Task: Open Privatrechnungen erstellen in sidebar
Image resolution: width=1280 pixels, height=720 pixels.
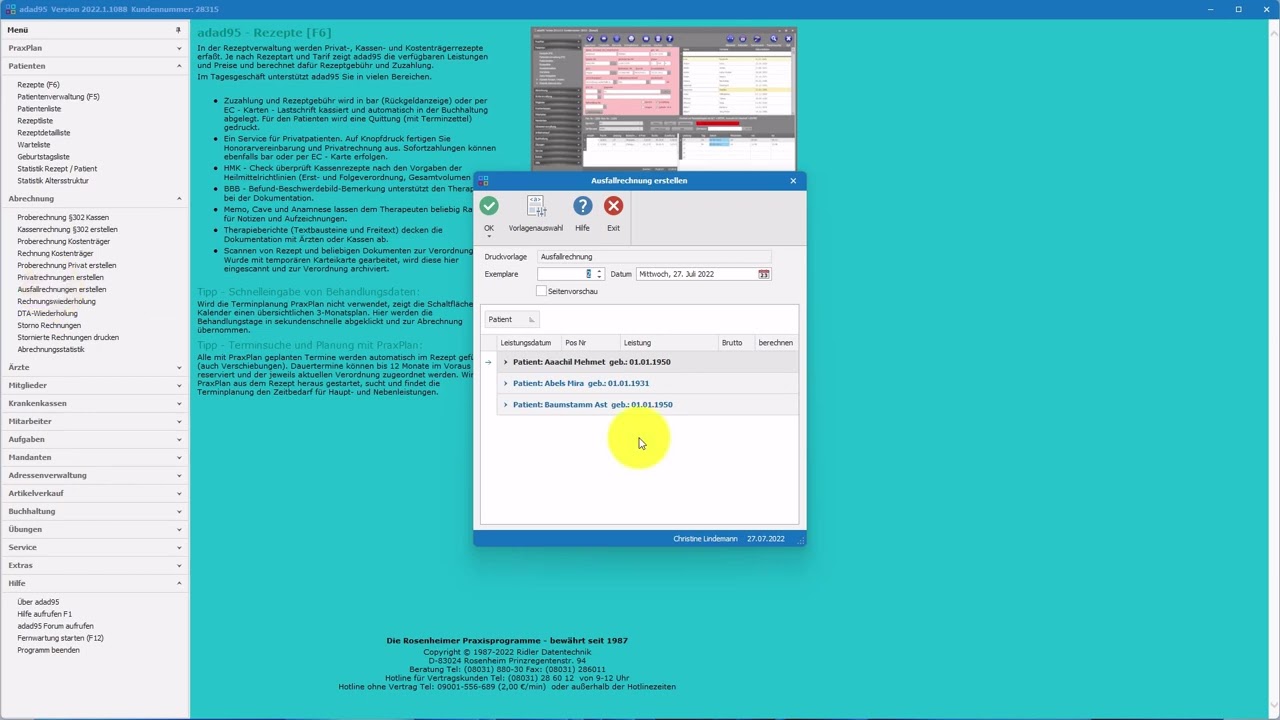Action: point(60,277)
